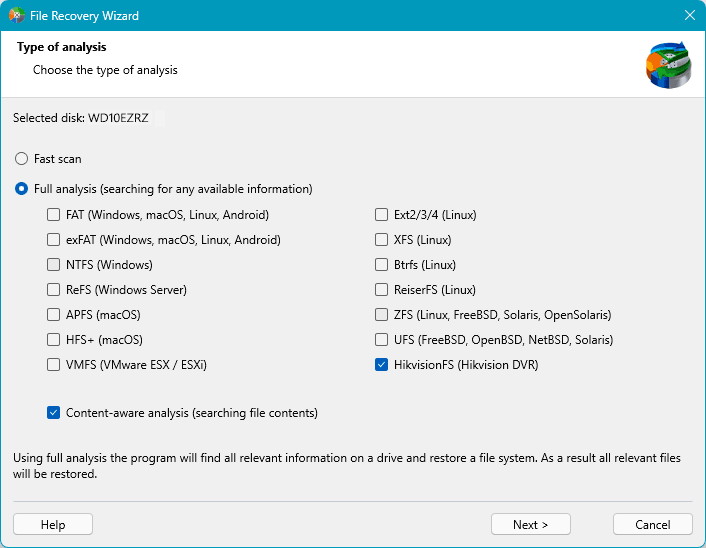Viewport: 706px width, 548px height.
Task: Click the recovery disk logo icon
Action: (x=666, y=65)
